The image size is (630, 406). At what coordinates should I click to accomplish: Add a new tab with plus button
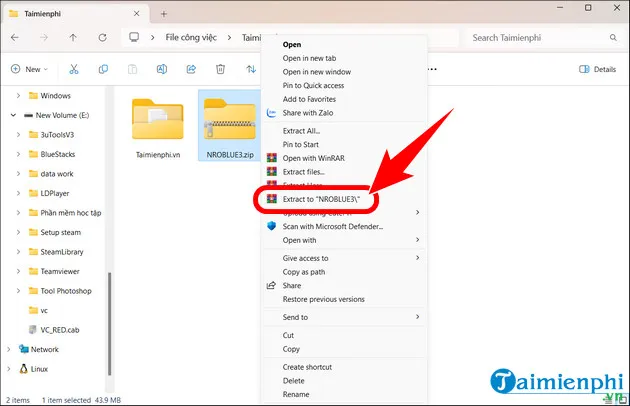[163, 13]
